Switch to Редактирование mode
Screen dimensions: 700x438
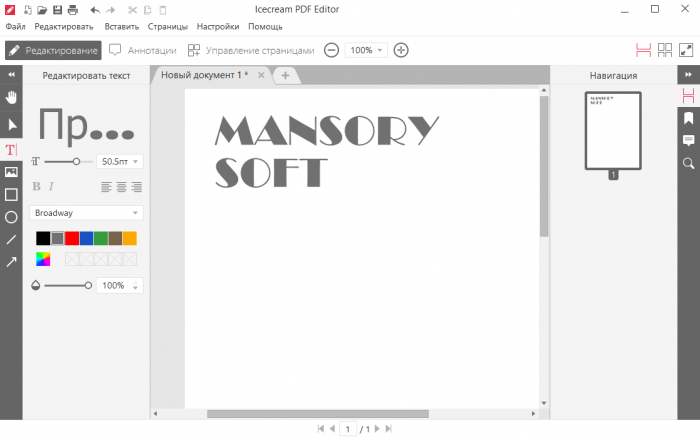click(x=54, y=50)
